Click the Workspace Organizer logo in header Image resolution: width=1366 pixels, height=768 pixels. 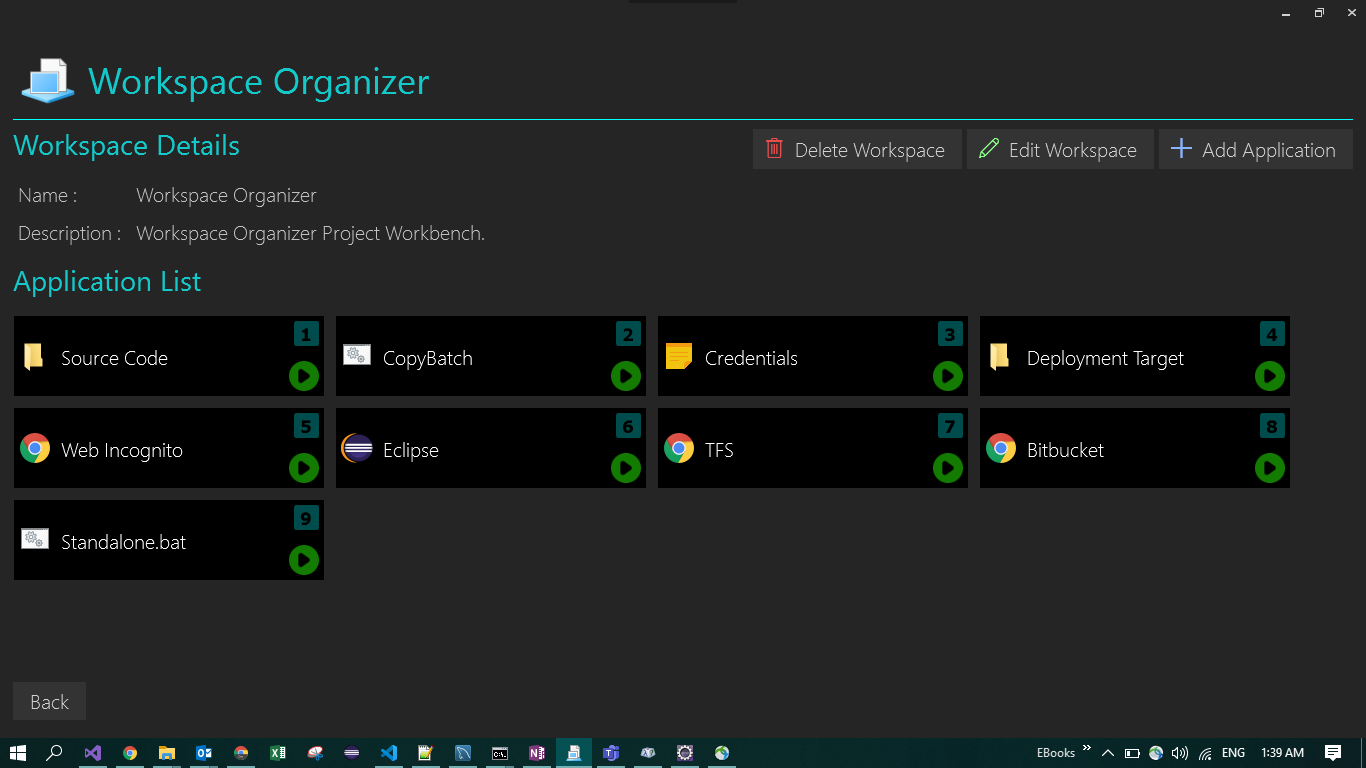[x=48, y=80]
